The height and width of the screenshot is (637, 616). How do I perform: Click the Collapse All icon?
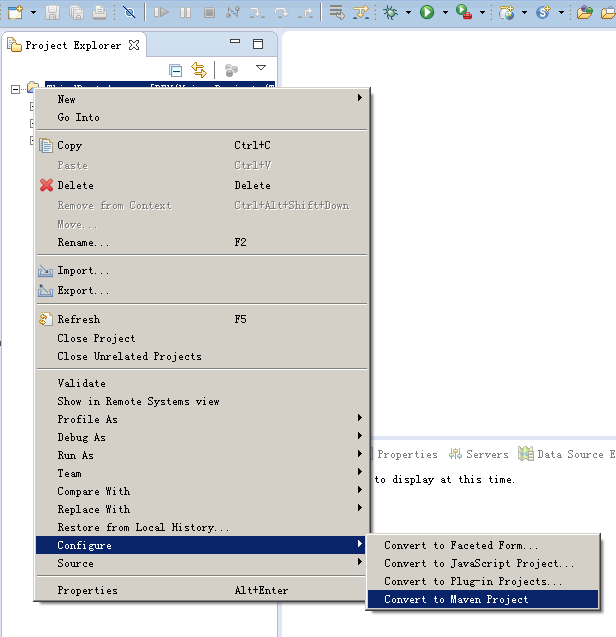[x=176, y=71]
